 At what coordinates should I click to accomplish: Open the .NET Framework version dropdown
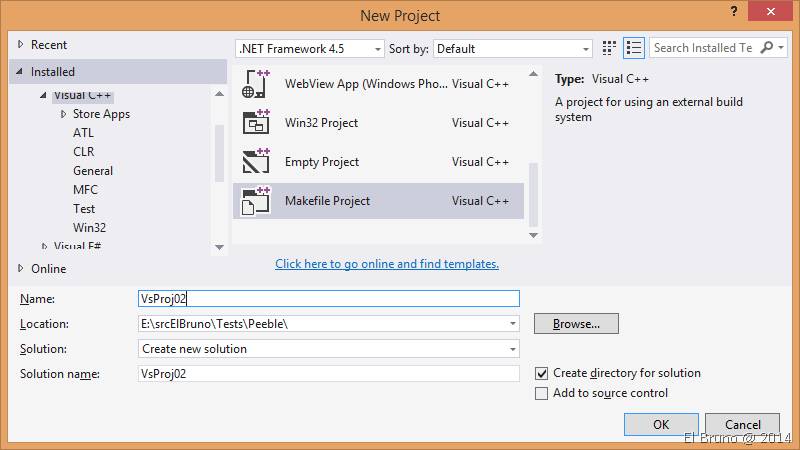310,48
